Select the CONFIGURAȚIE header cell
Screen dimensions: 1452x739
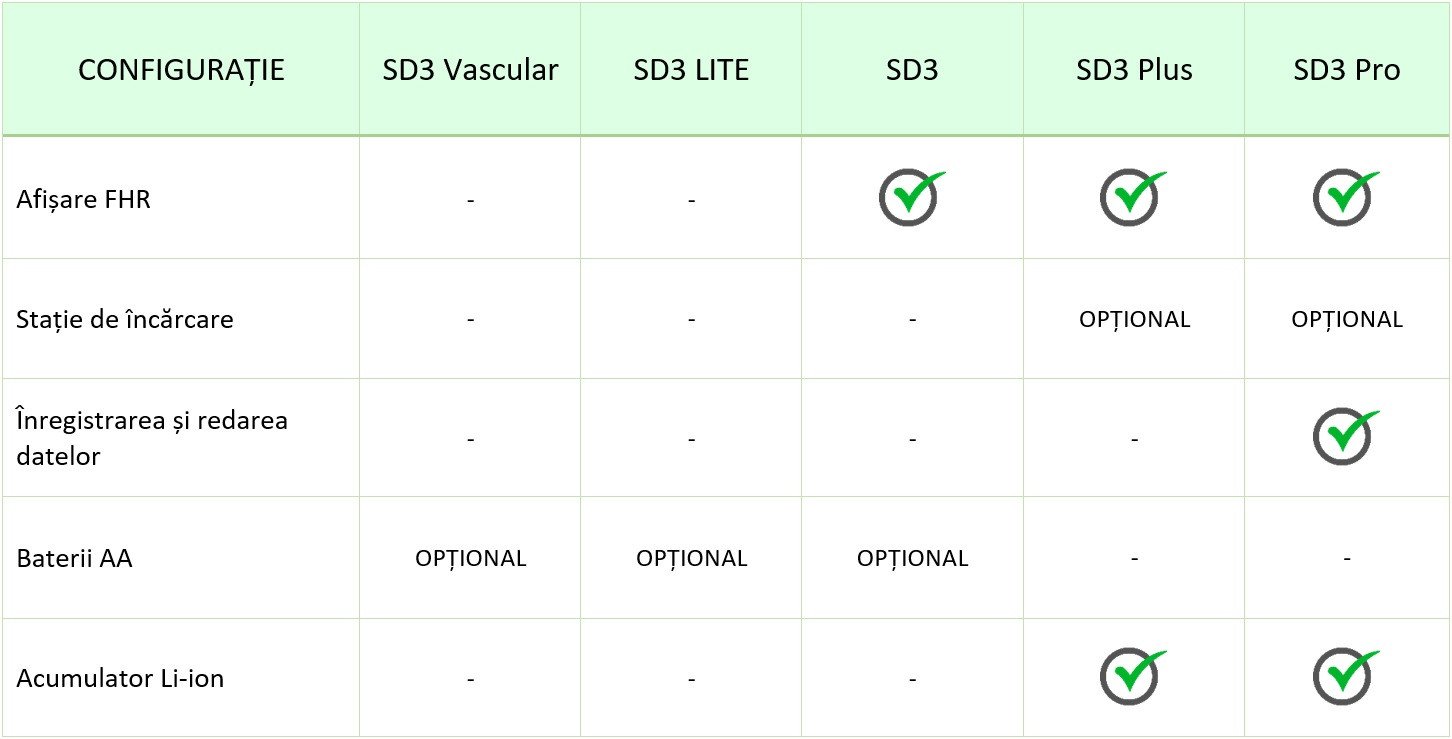(181, 70)
